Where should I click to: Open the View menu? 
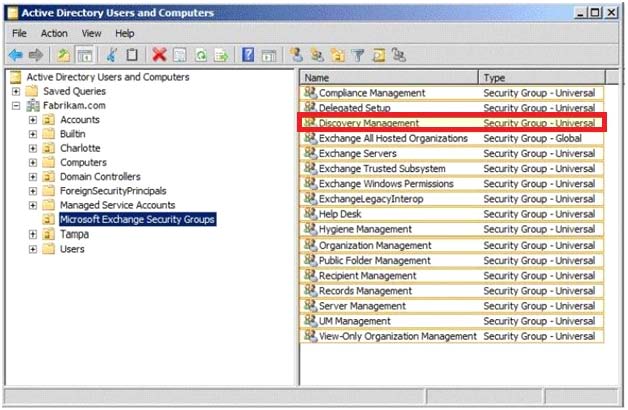point(91,33)
